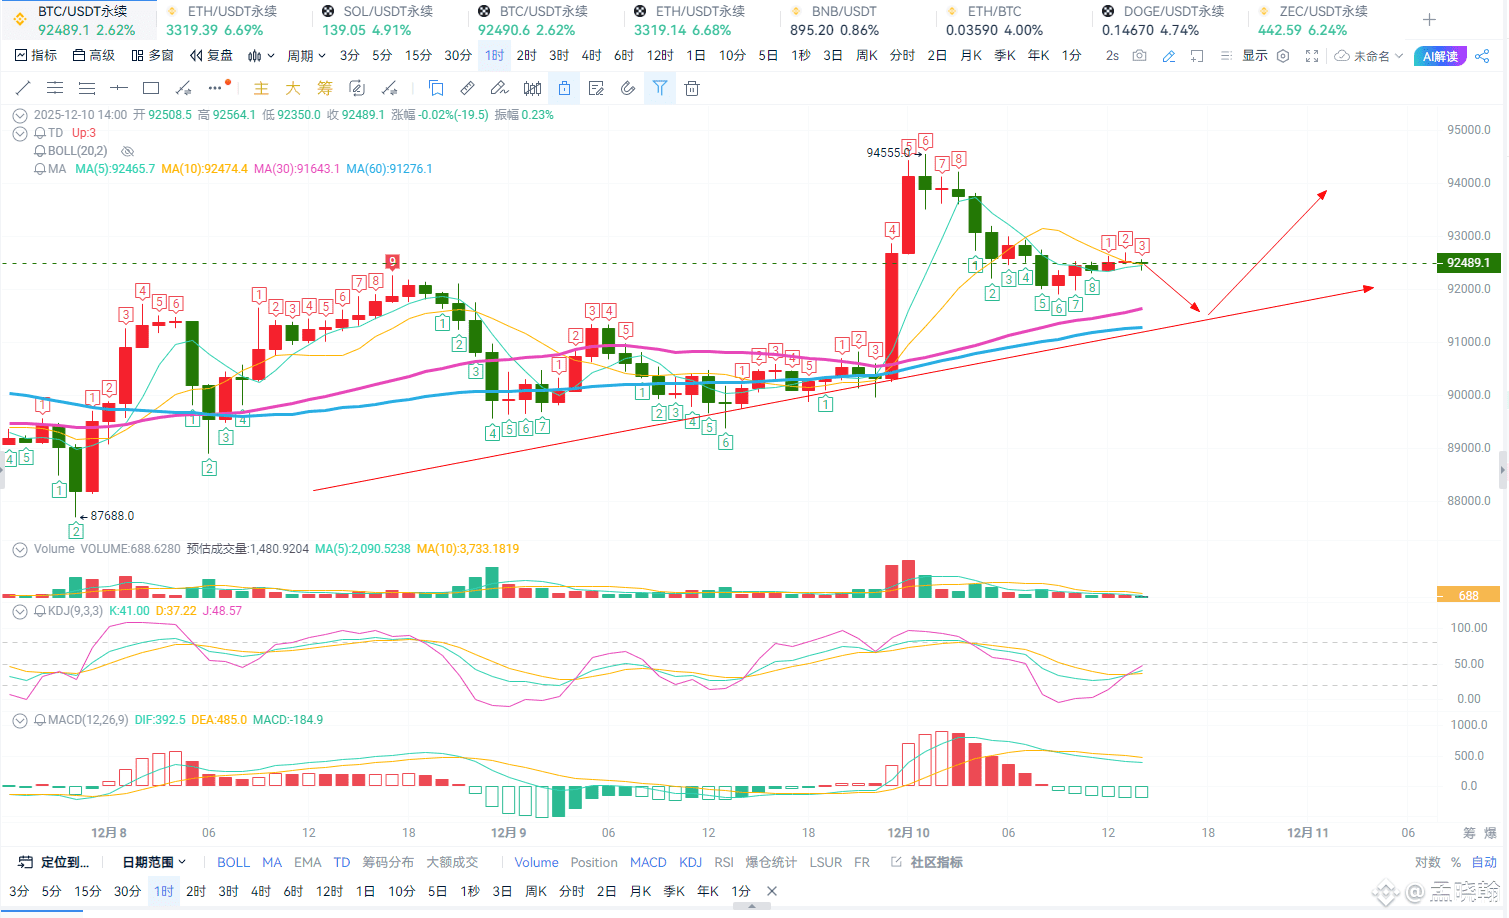Collapse the KDJ(9,3,3) panel
Image resolution: width=1509 pixels, height=918 pixels.
coord(19,611)
